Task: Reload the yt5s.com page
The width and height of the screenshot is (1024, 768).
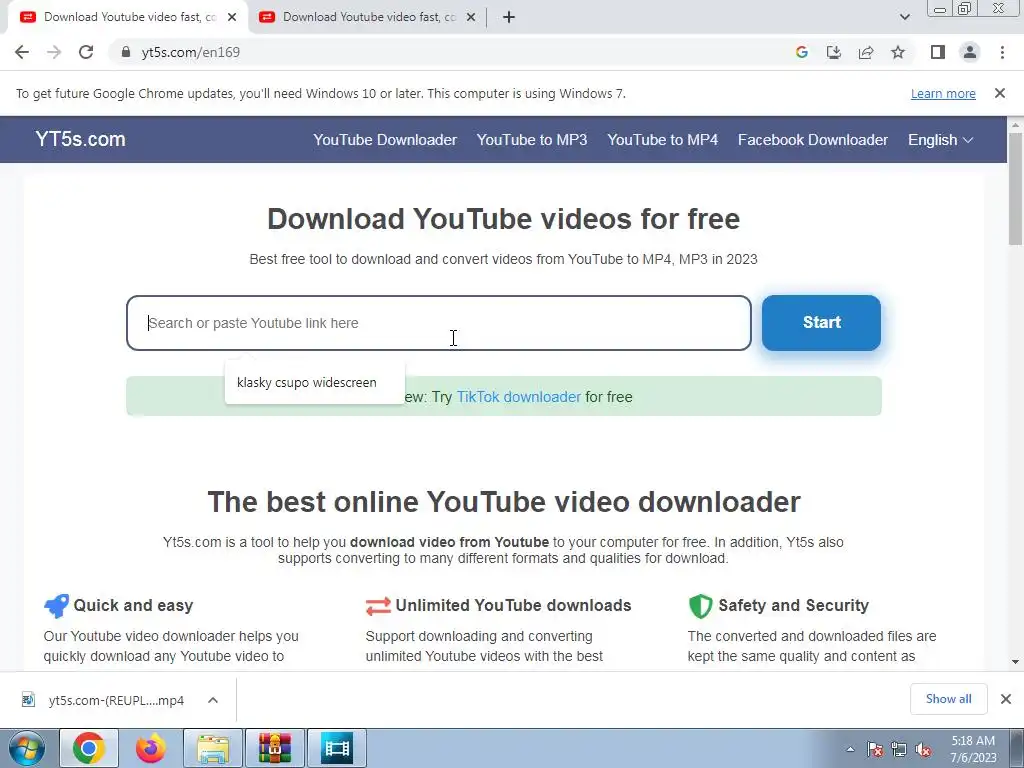Action: tap(86, 52)
